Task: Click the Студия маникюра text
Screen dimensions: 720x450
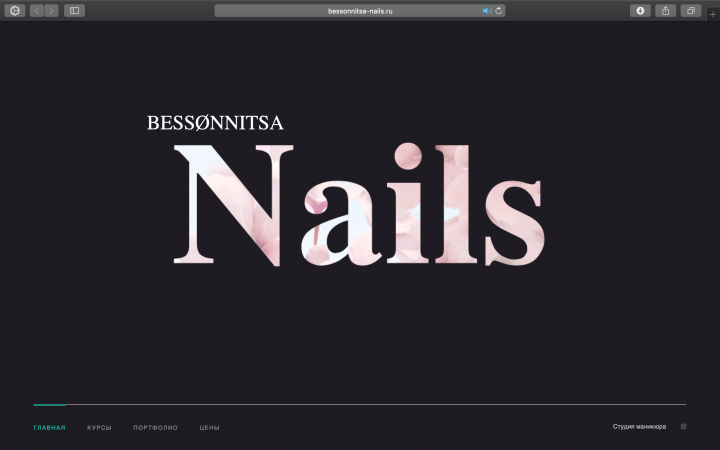Action: pos(639,427)
